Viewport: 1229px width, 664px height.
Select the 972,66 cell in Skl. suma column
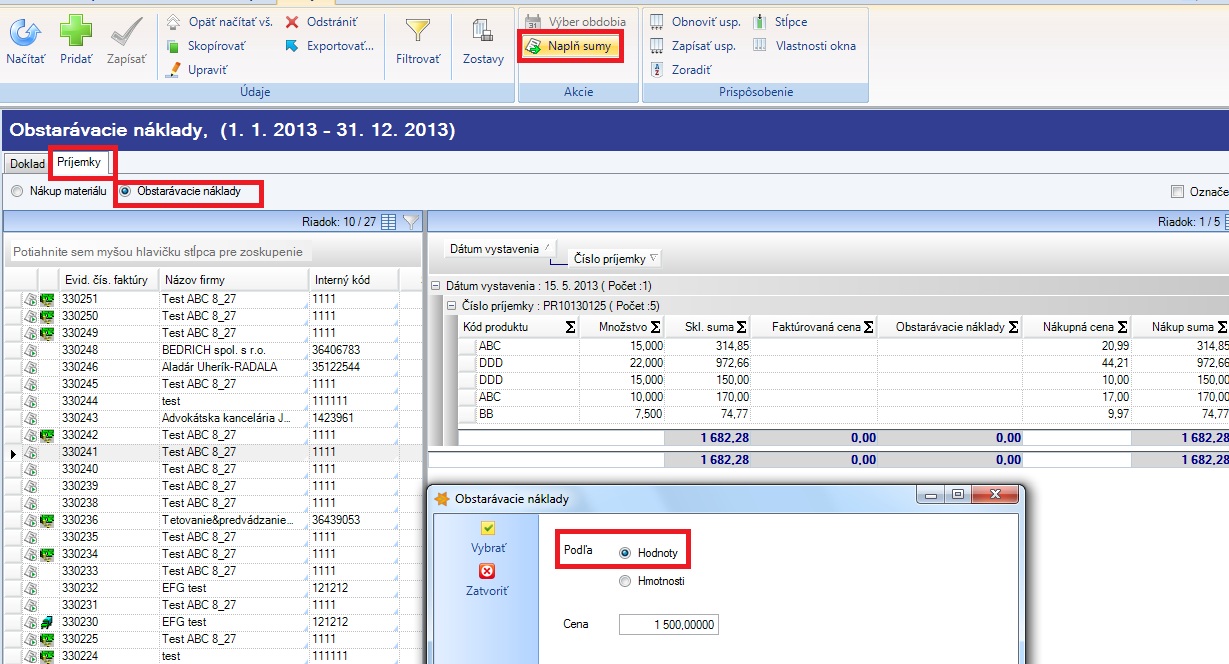click(708, 362)
